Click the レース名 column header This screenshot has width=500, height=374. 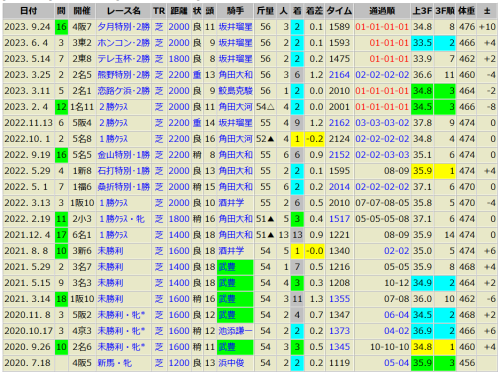point(124,11)
